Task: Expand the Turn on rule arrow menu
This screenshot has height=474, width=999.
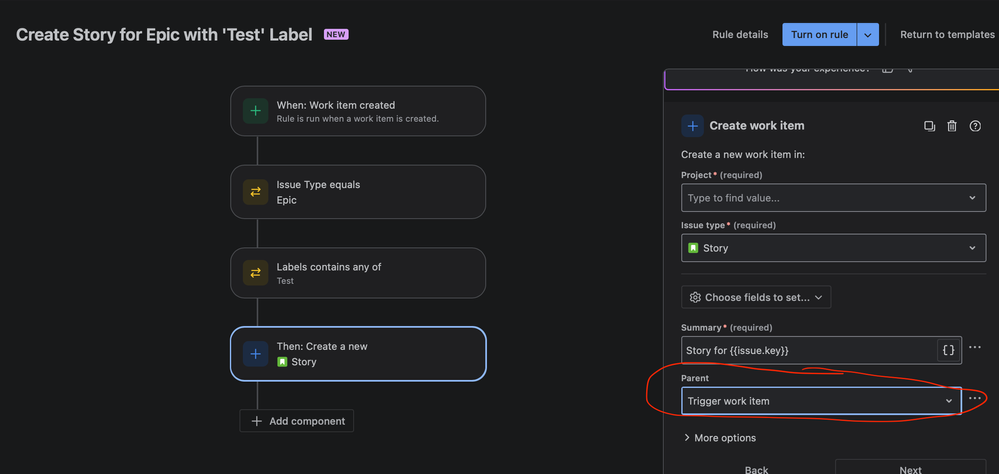Action: click(868, 35)
